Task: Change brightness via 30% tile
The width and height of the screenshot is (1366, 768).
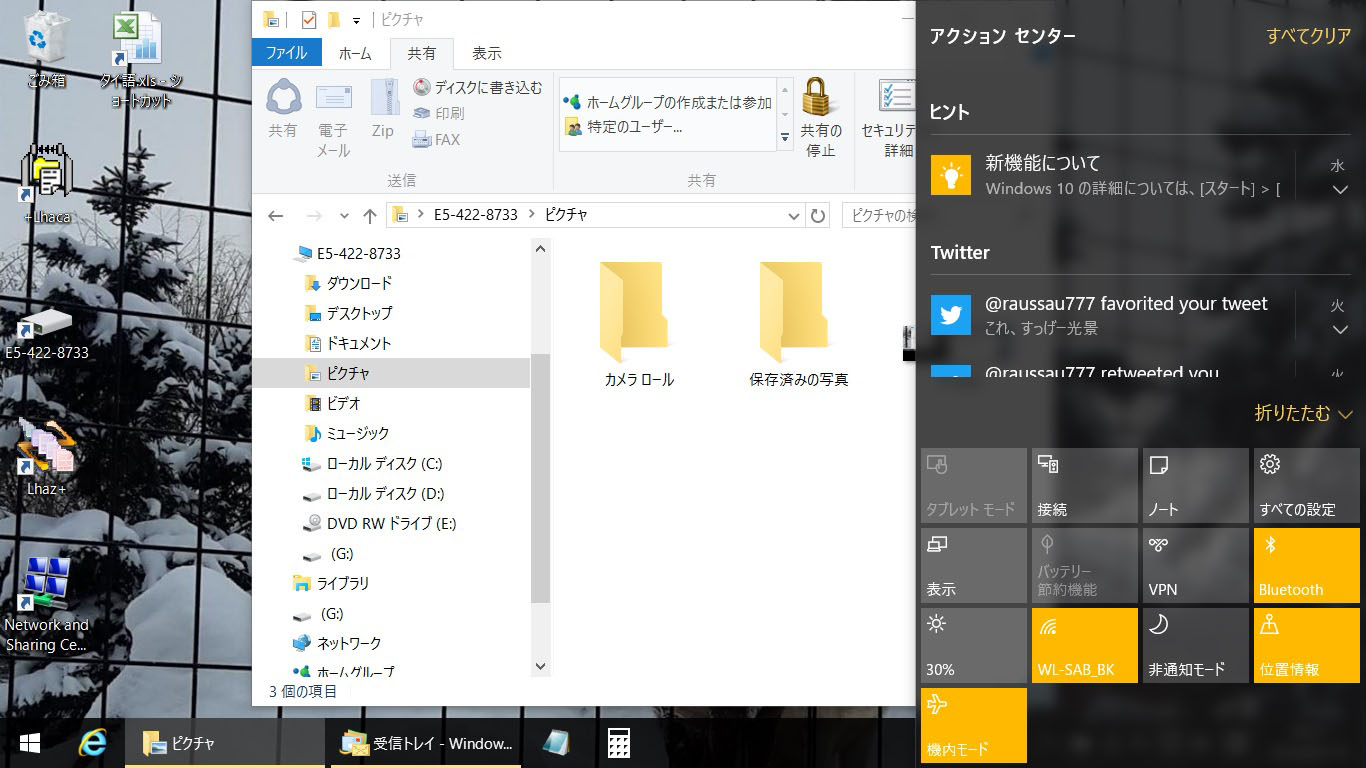Action: click(974, 645)
